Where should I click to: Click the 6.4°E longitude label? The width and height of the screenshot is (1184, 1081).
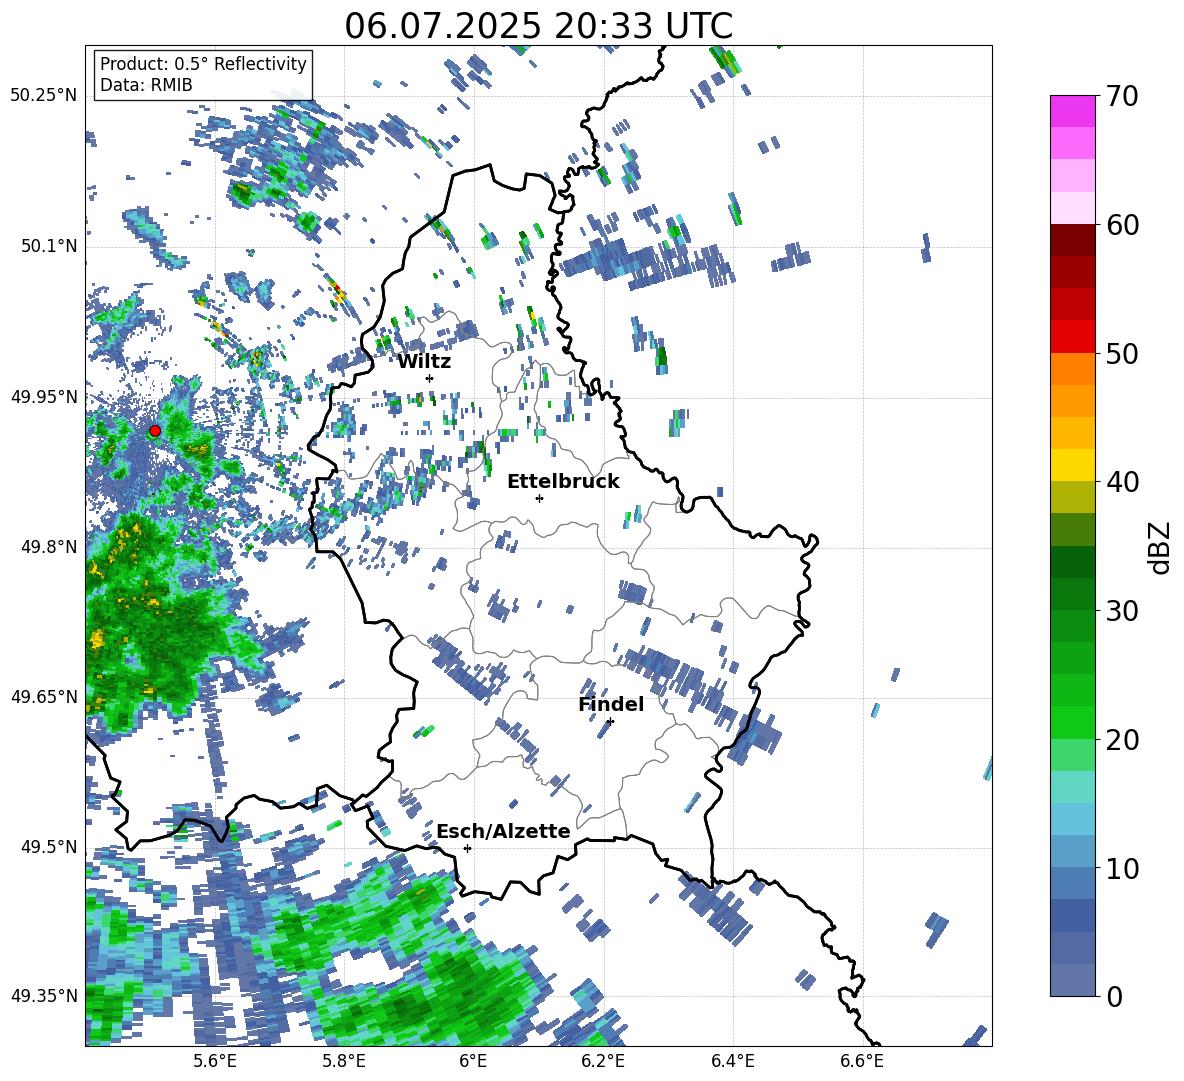click(732, 1061)
